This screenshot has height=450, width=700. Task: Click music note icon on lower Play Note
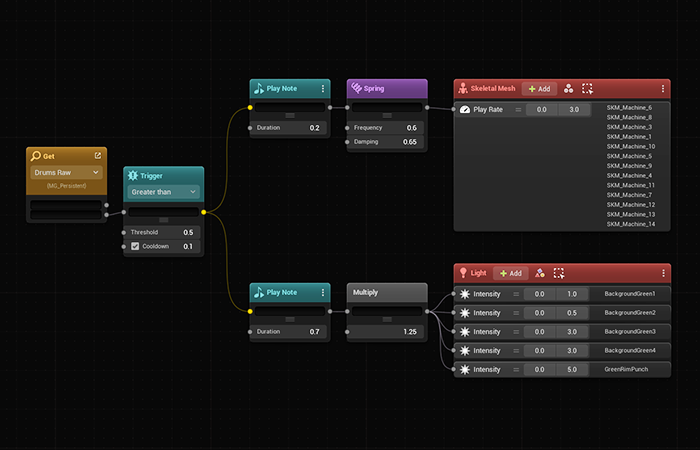pos(259,292)
